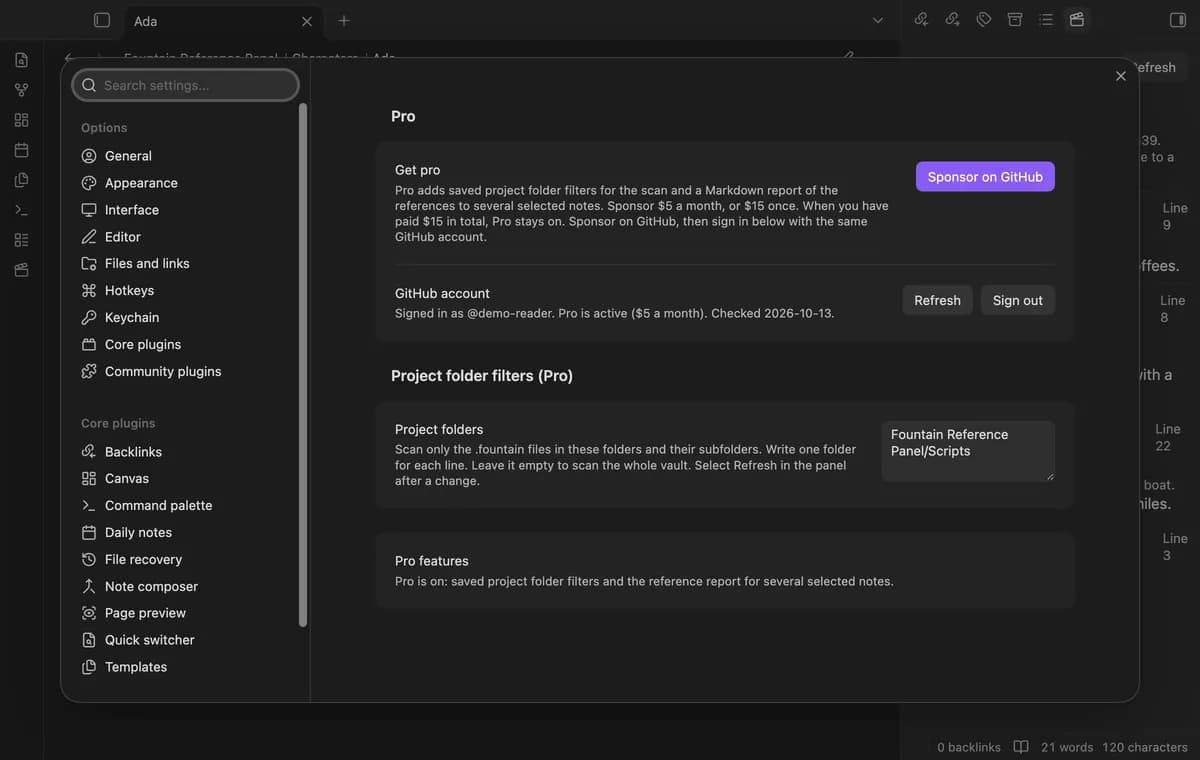Image resolution: width=1200 pixels, height=760 pixels.
Task: Close the settings dialog
Action: [1120, 76]
